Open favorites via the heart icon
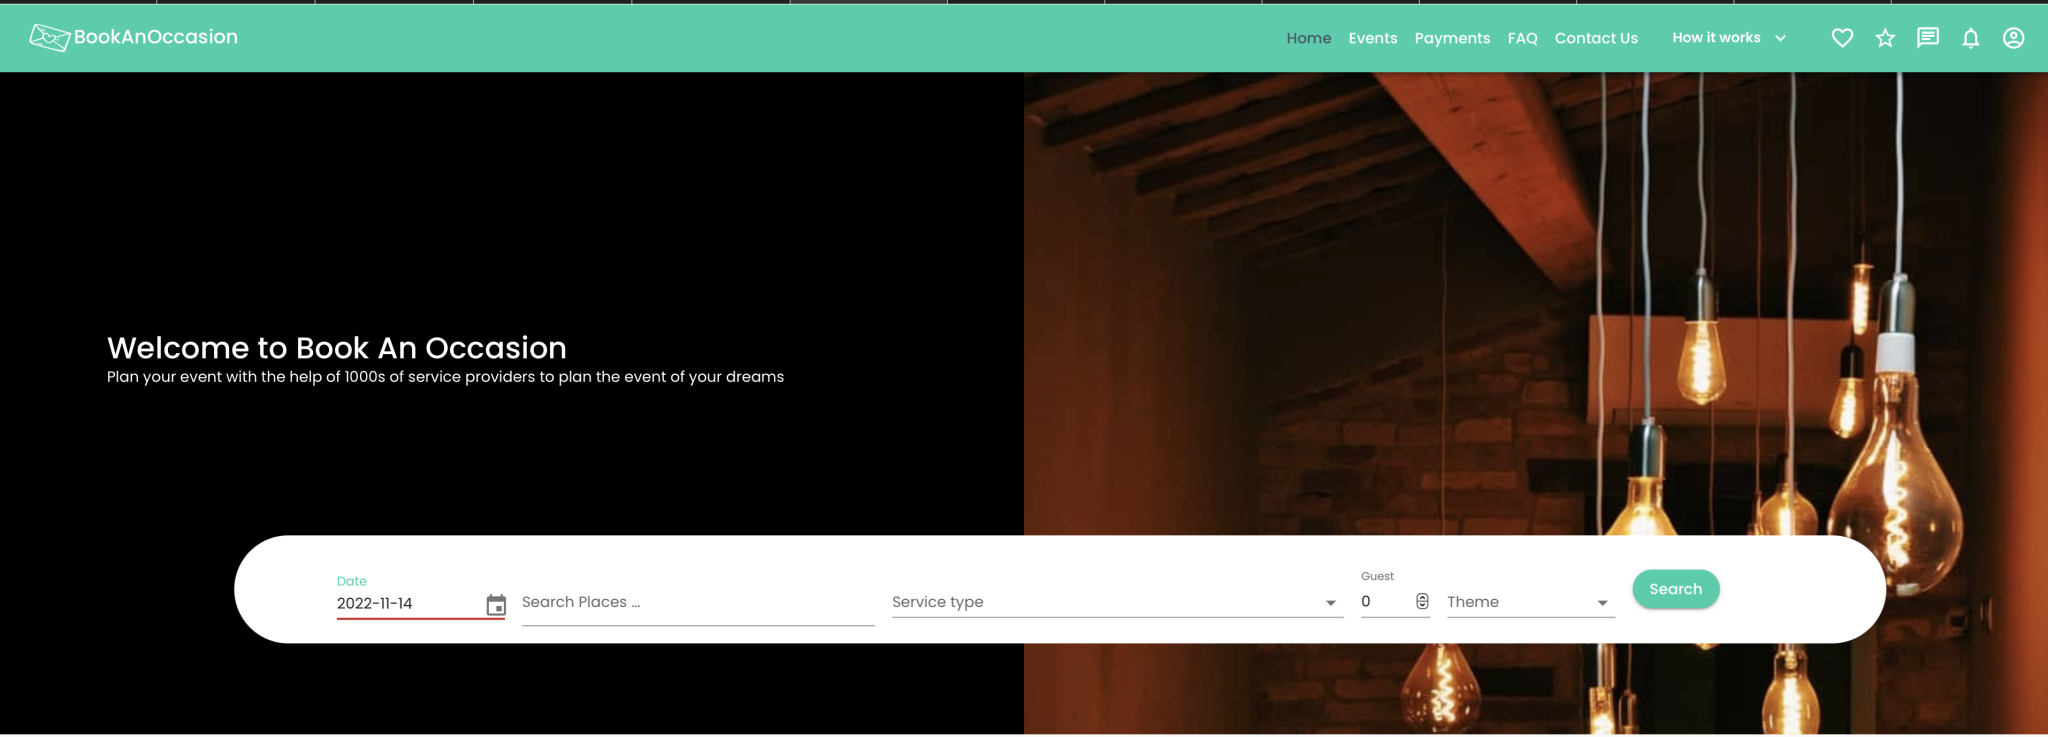Viewport: 2048px width, 737px height. 1842,38
